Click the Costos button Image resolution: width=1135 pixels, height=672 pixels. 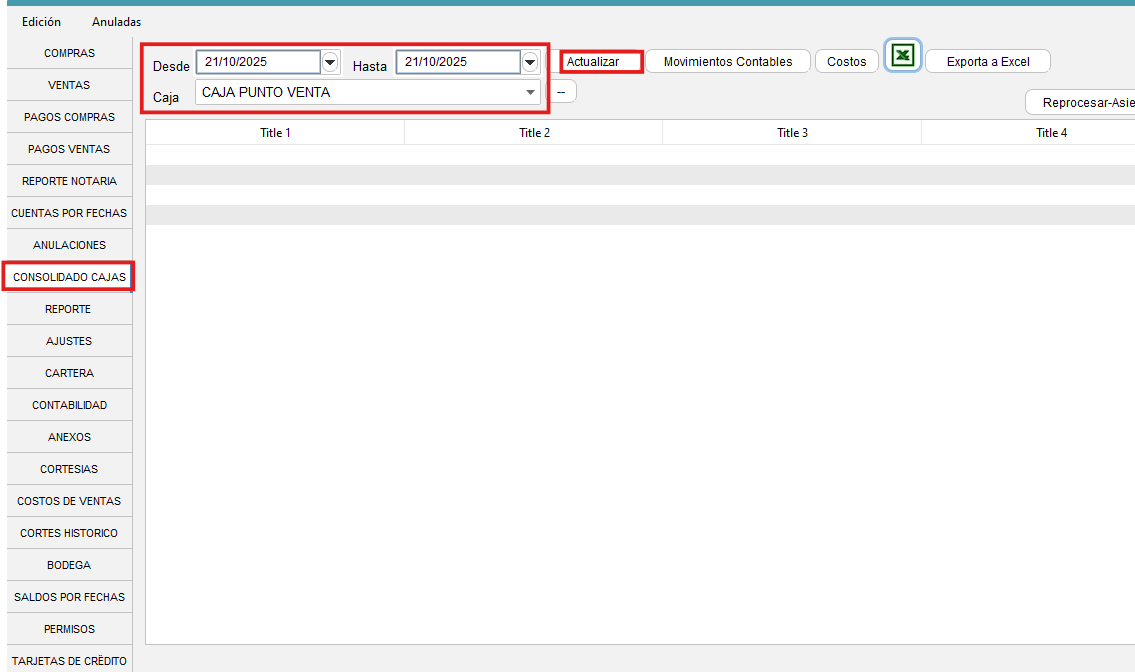click(846, 62)
